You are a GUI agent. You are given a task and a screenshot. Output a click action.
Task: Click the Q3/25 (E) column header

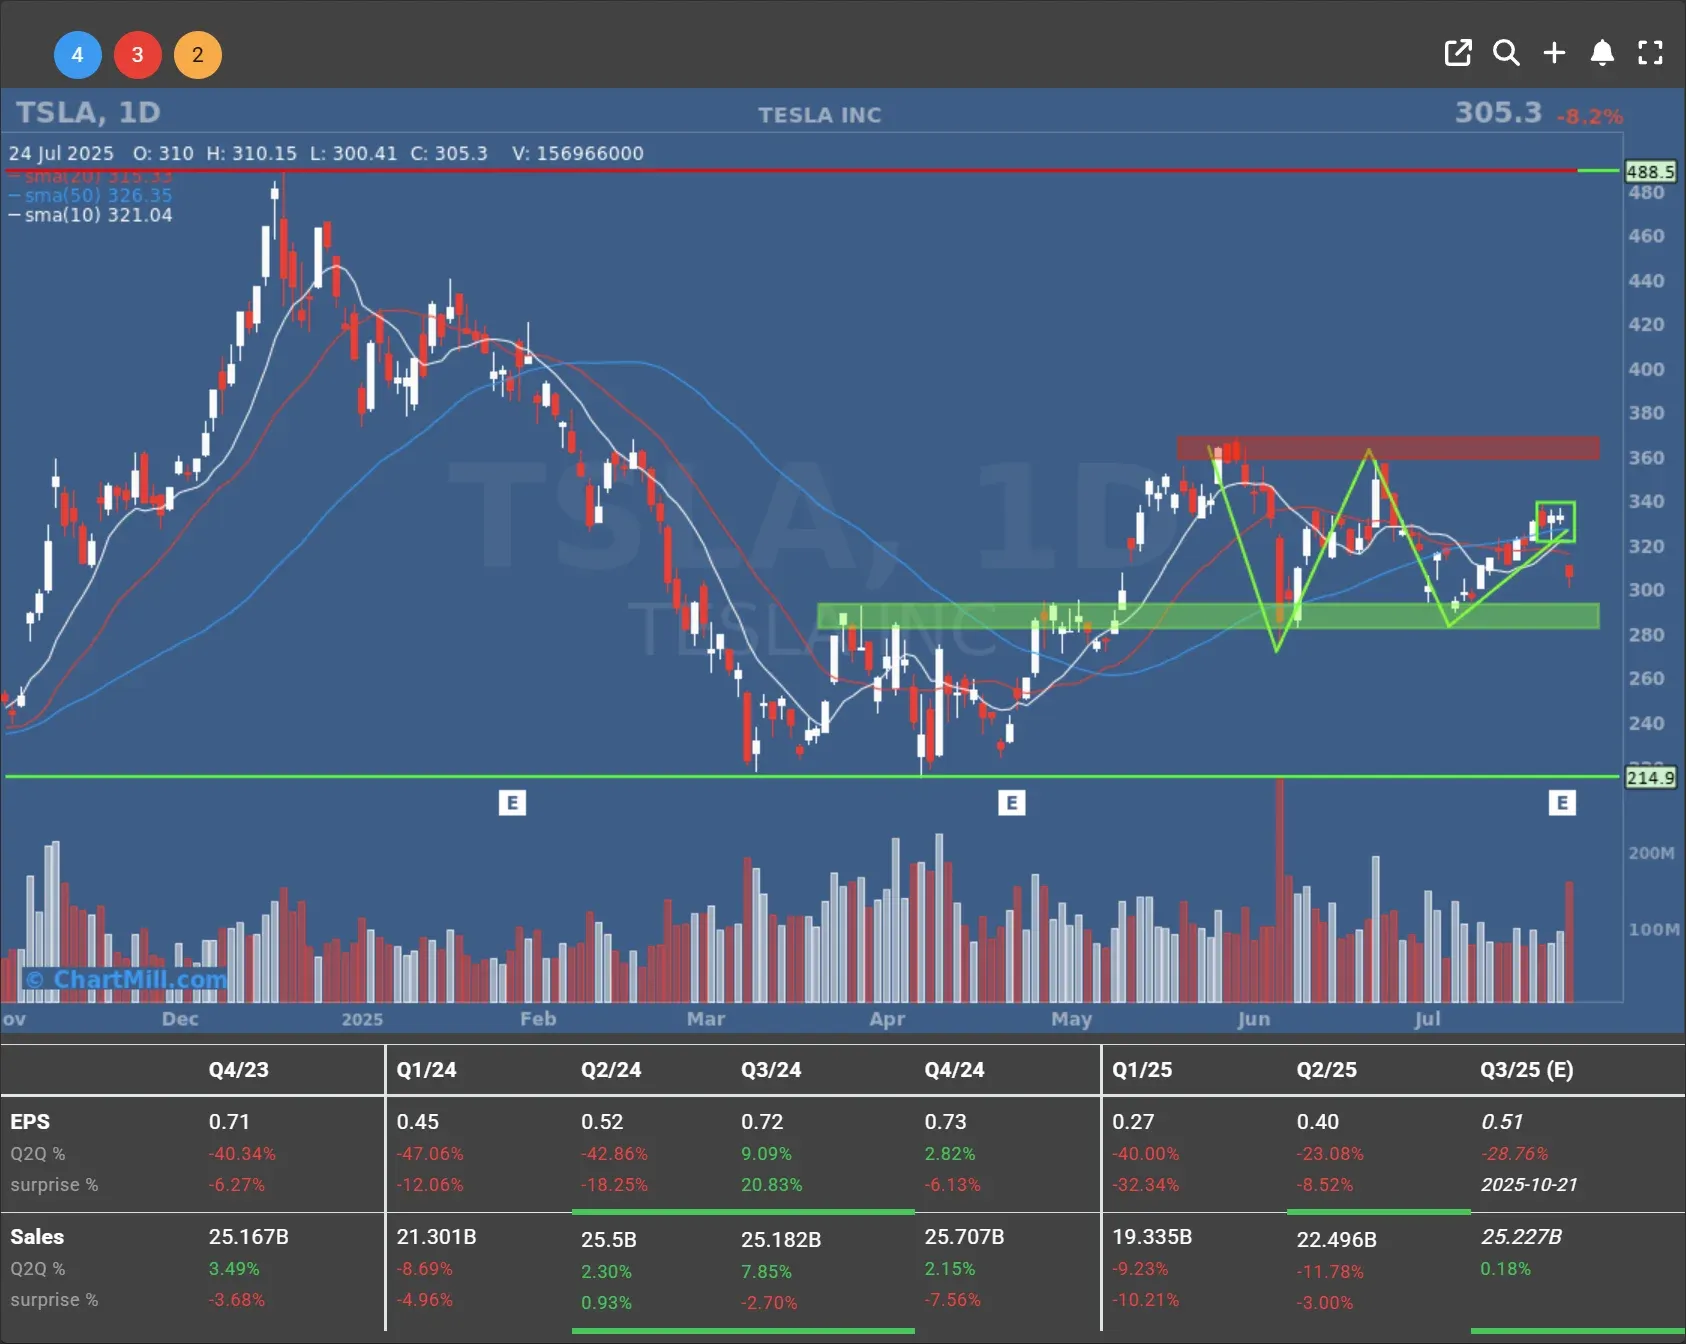pos(1527,1070)
